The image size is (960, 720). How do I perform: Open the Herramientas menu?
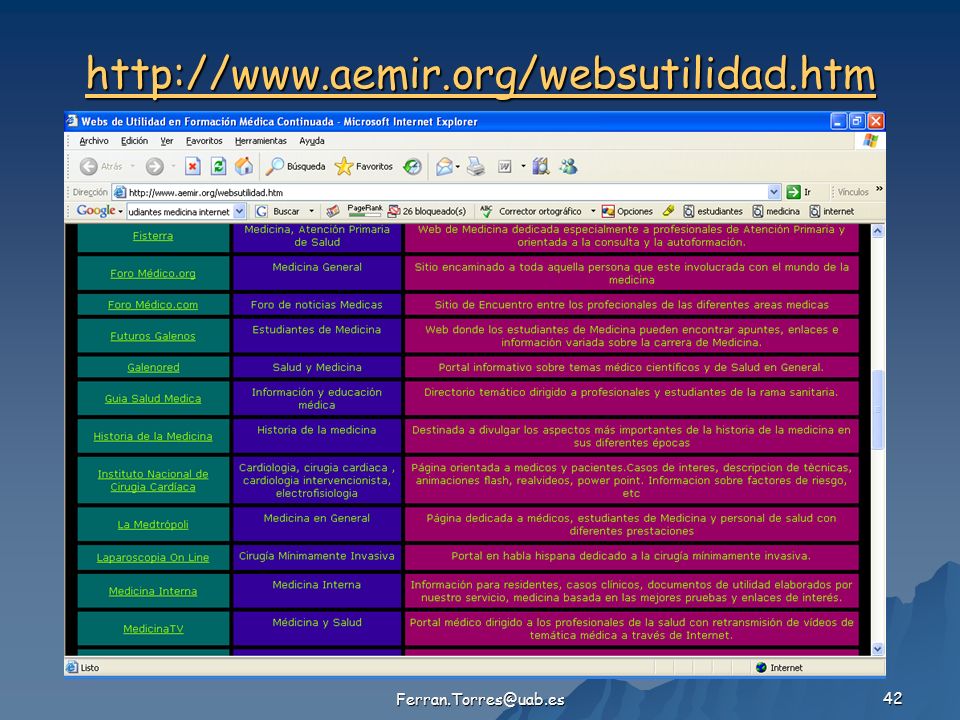(x=261, y=141)
